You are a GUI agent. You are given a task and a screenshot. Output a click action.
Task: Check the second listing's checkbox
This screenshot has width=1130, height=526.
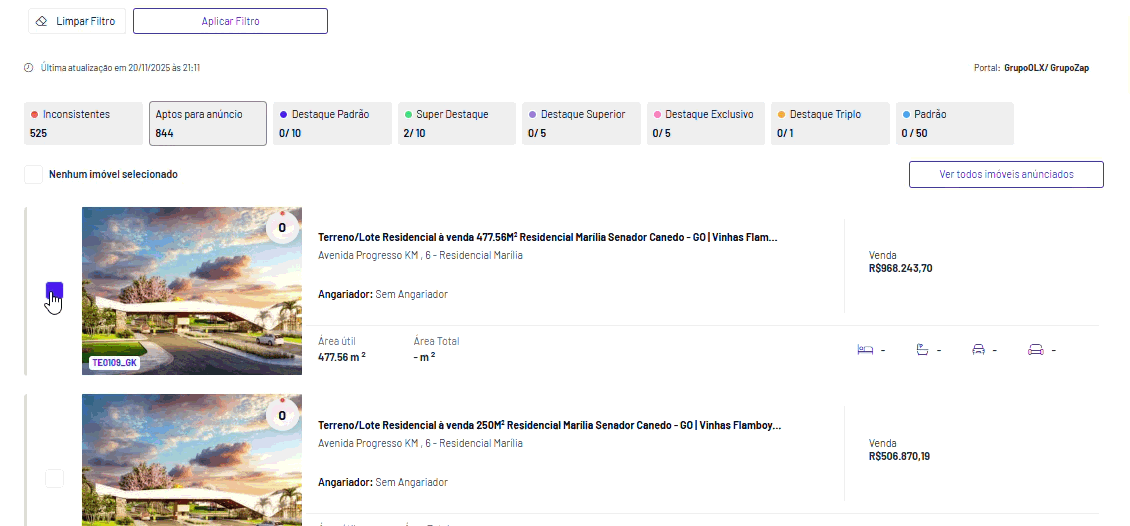click(x=55, y=478)
